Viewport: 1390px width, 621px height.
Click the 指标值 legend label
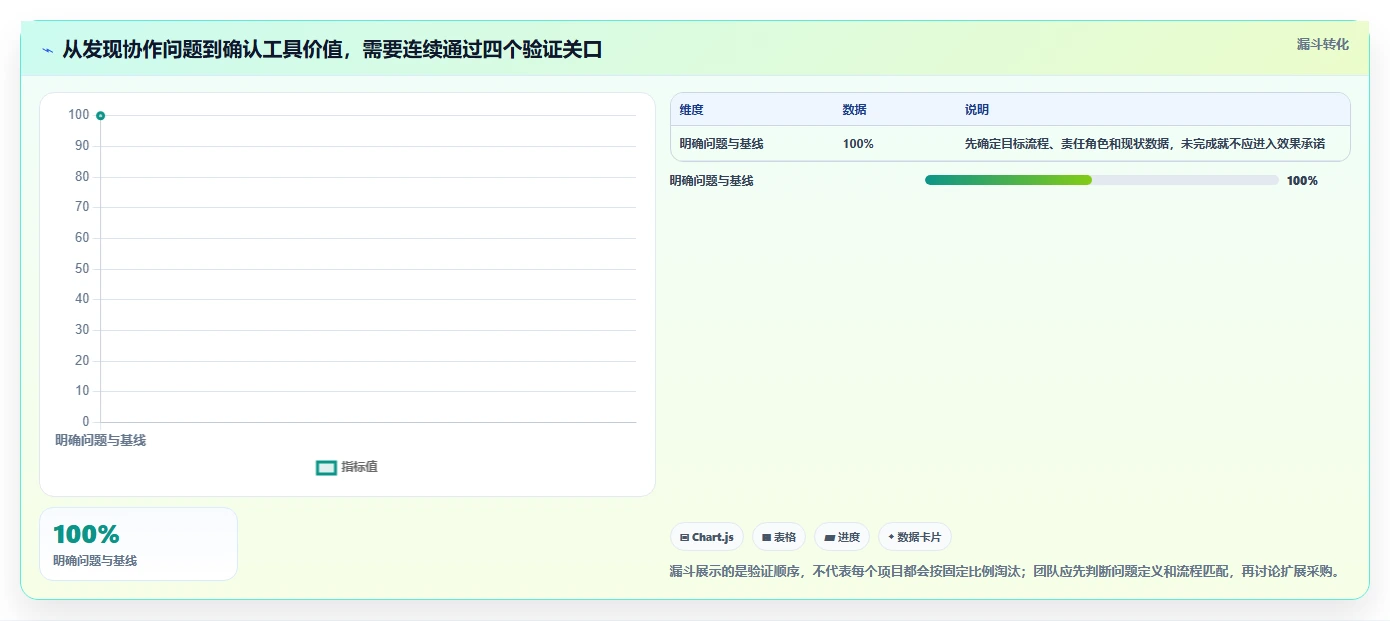point(359,467)
